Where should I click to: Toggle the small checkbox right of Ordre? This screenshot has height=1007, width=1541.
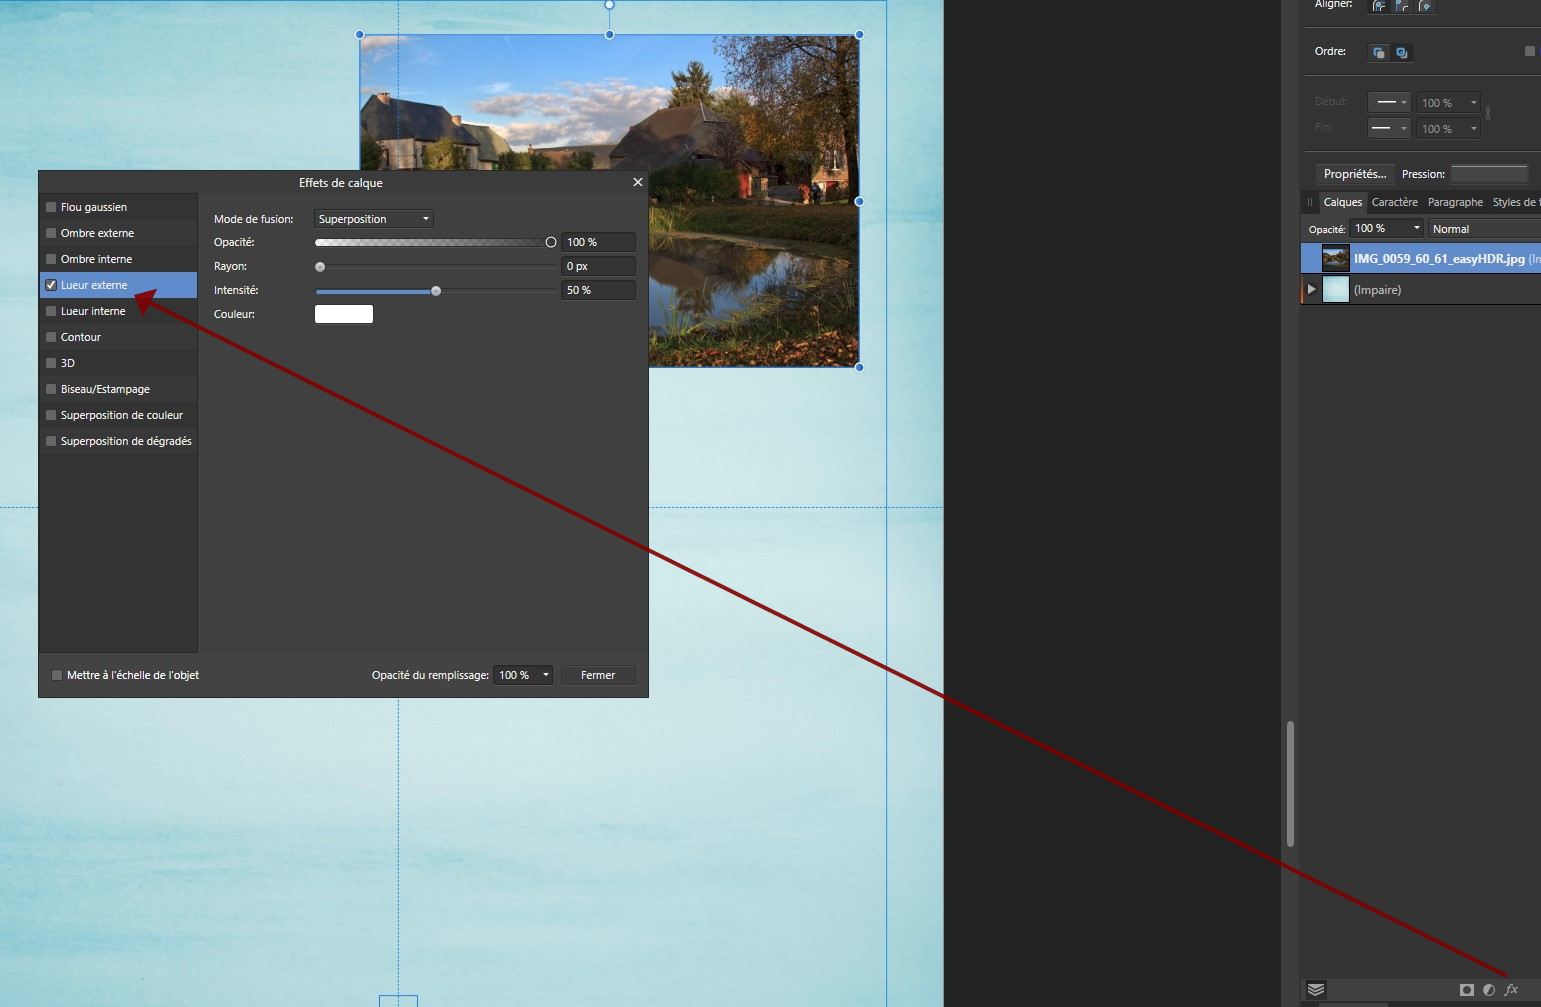(x=1529, y=51)
